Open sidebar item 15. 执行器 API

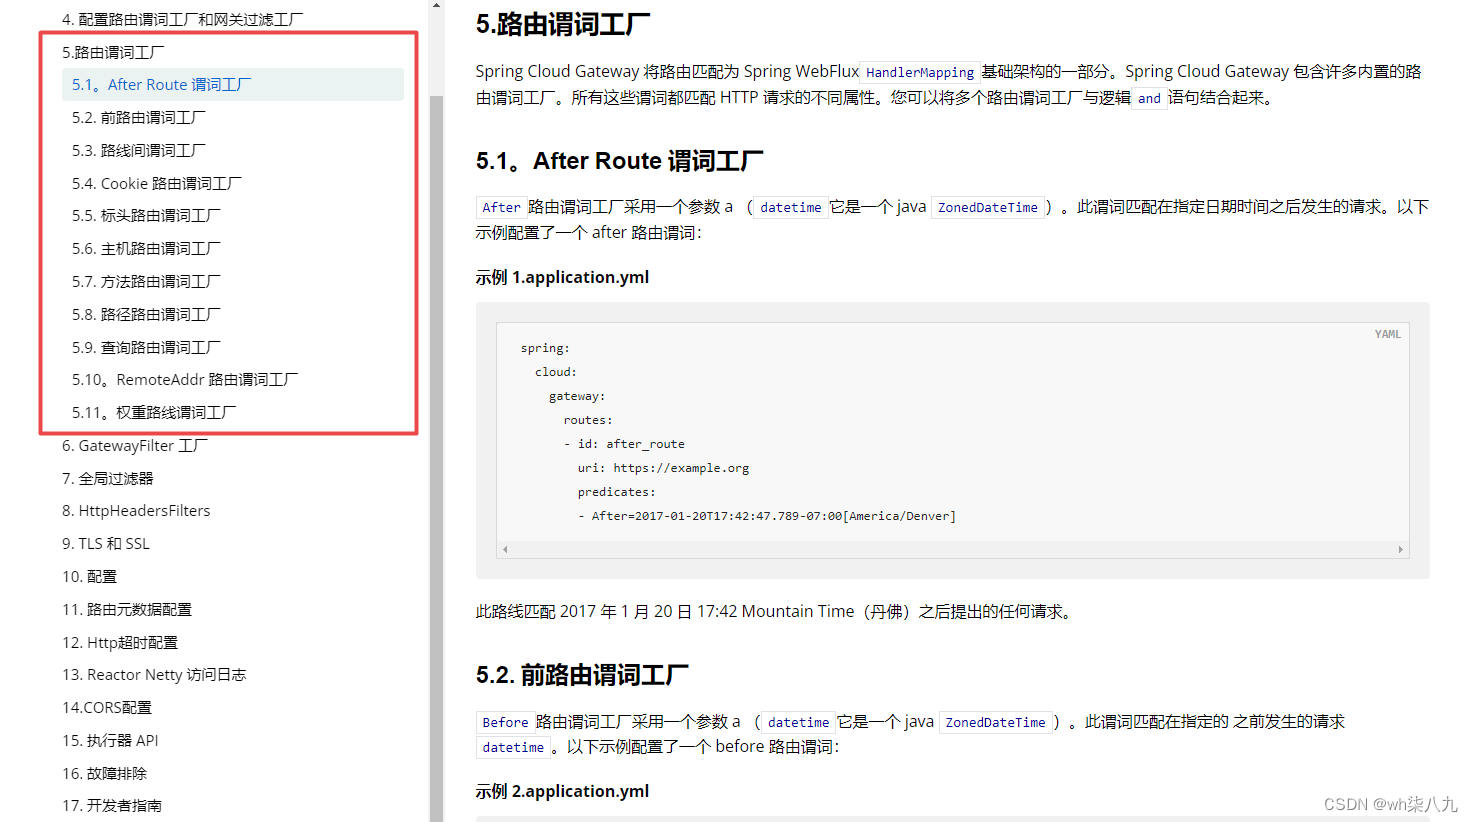pos(110,741)
